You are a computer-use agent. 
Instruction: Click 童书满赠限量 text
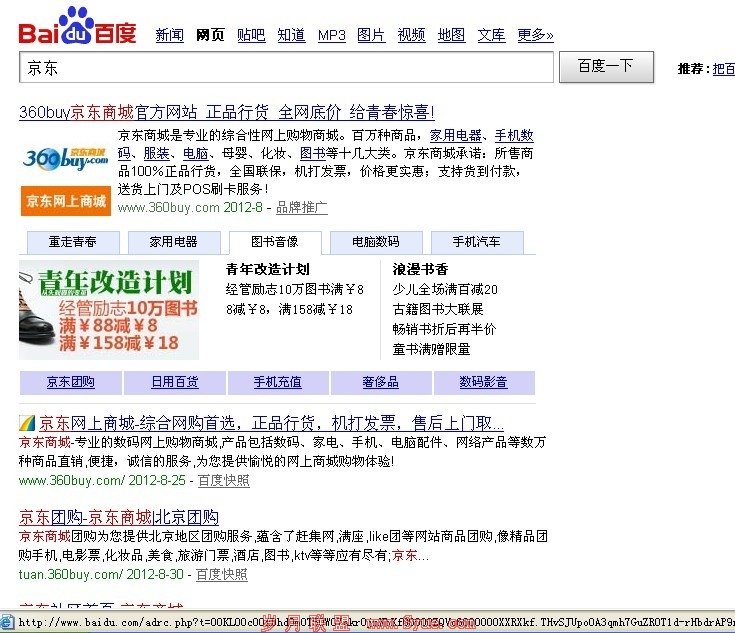pyautogui.click(x=431, y=350)
